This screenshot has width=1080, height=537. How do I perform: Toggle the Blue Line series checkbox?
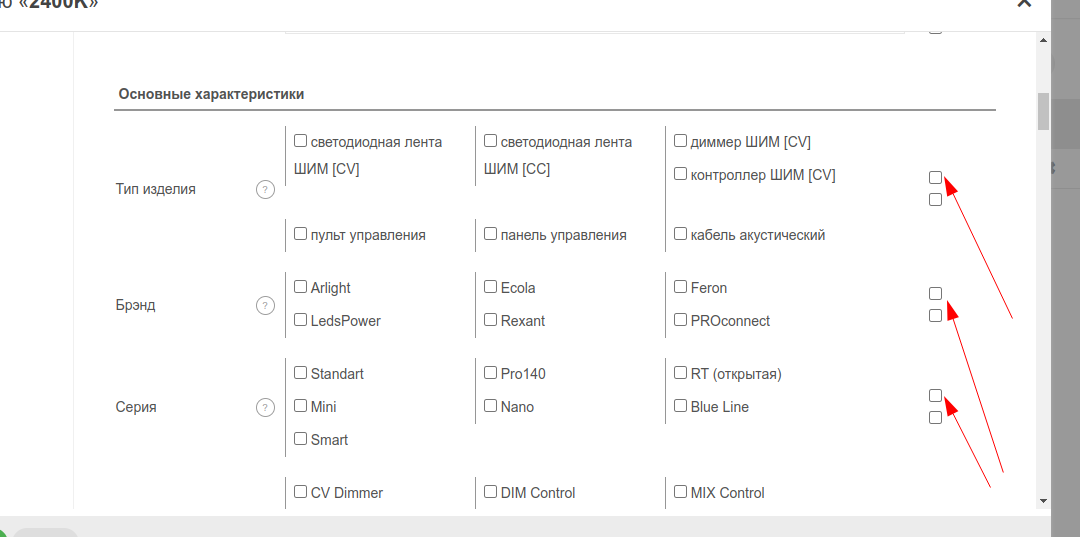(681, 406)
